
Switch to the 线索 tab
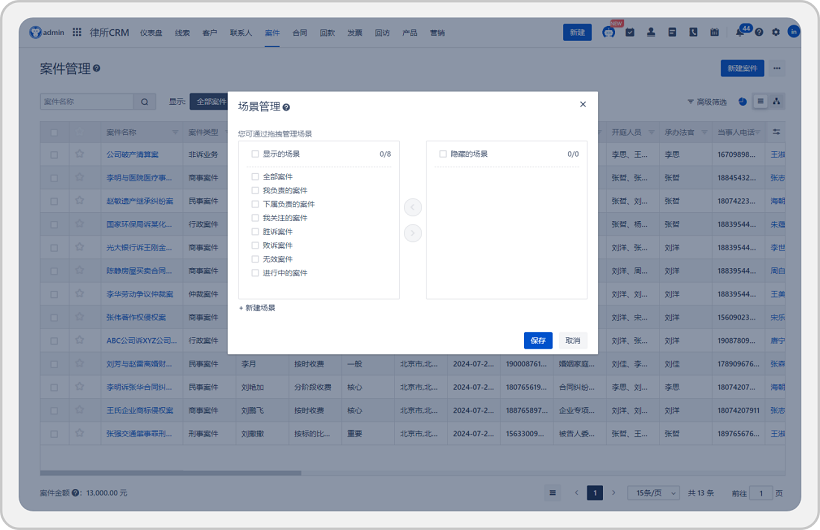[x=182, y=32]
